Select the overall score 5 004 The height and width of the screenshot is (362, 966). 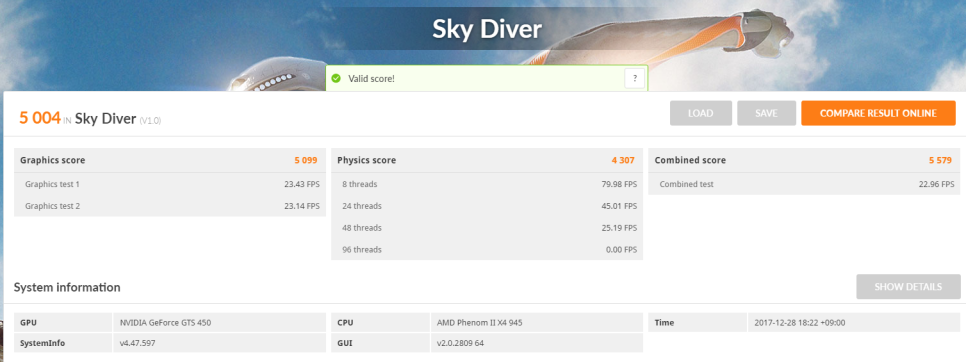[x=40, y=118]
